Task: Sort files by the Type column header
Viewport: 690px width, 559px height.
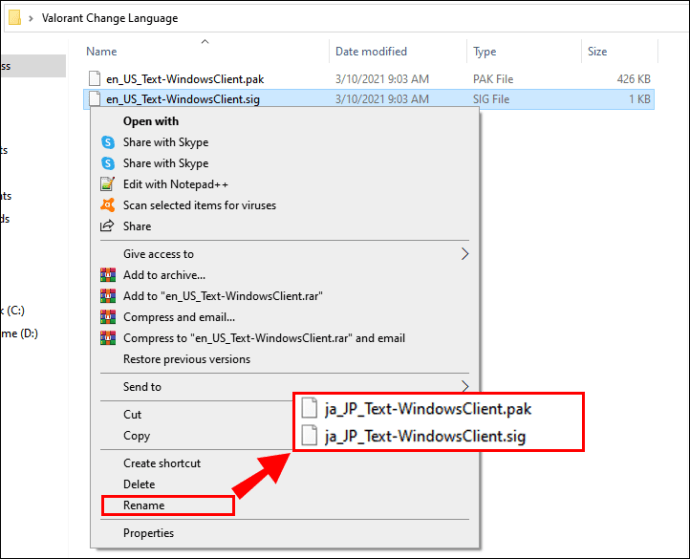Action: click(x=484, y=52)
